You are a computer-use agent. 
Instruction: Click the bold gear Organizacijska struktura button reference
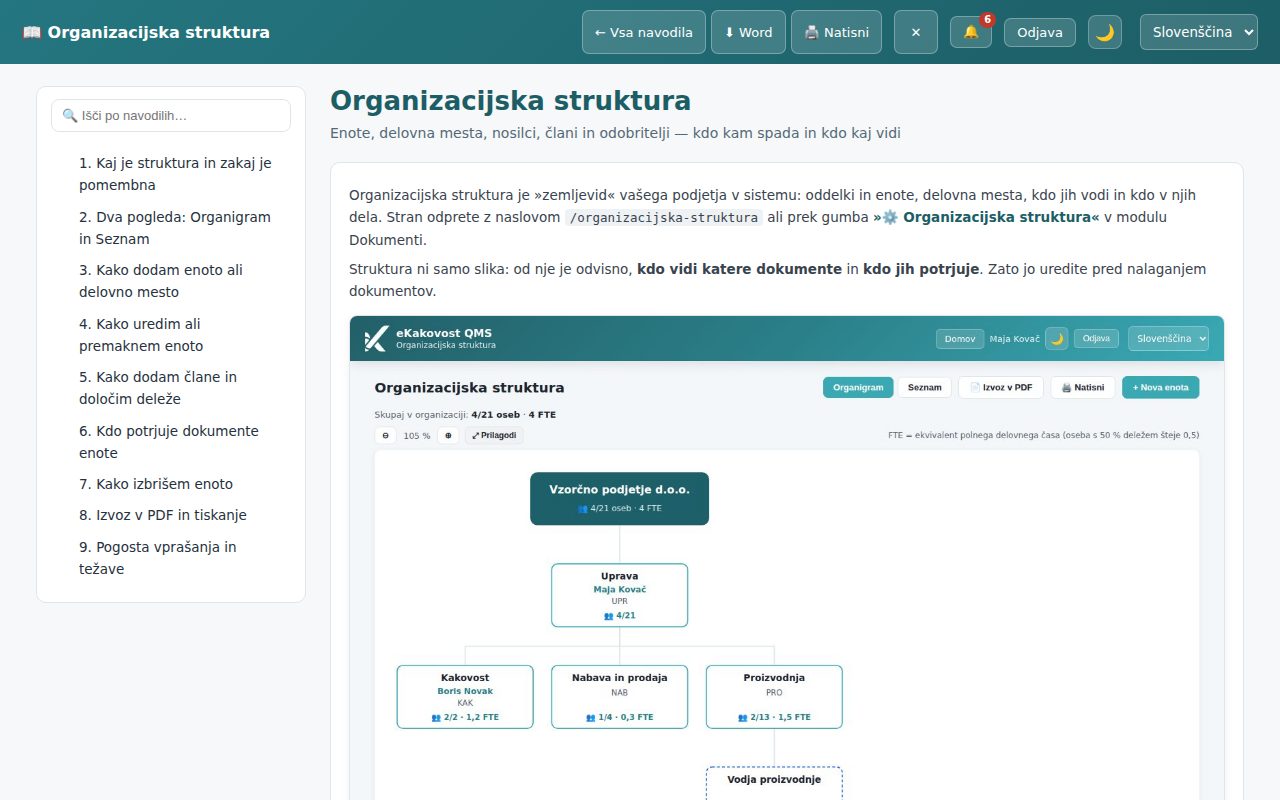pos(986,217)
